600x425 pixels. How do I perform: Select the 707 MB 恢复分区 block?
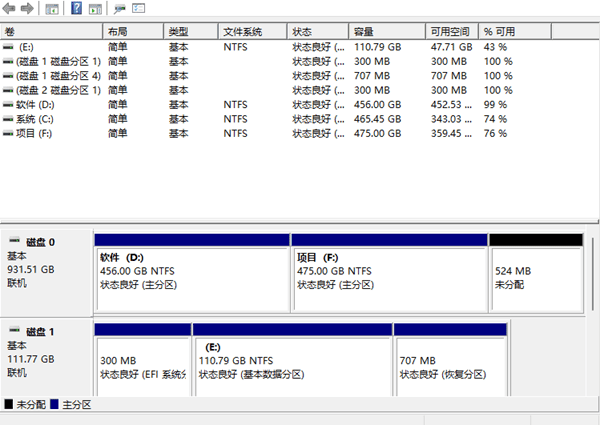coord(451,360)
